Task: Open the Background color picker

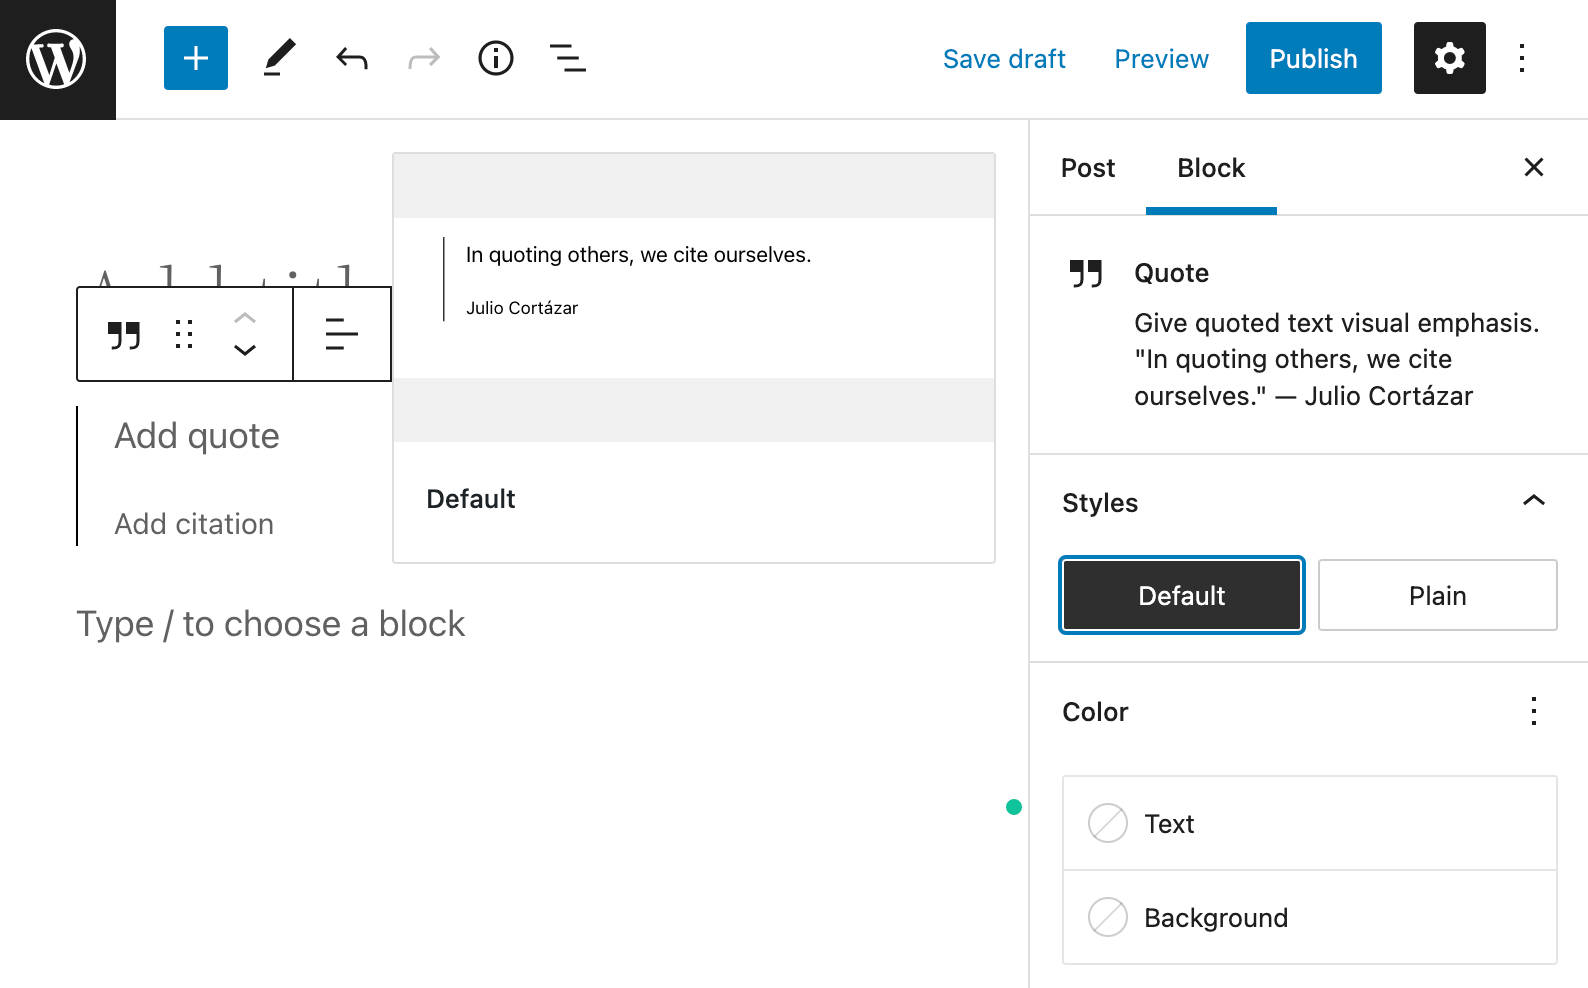Action: 1310,917
